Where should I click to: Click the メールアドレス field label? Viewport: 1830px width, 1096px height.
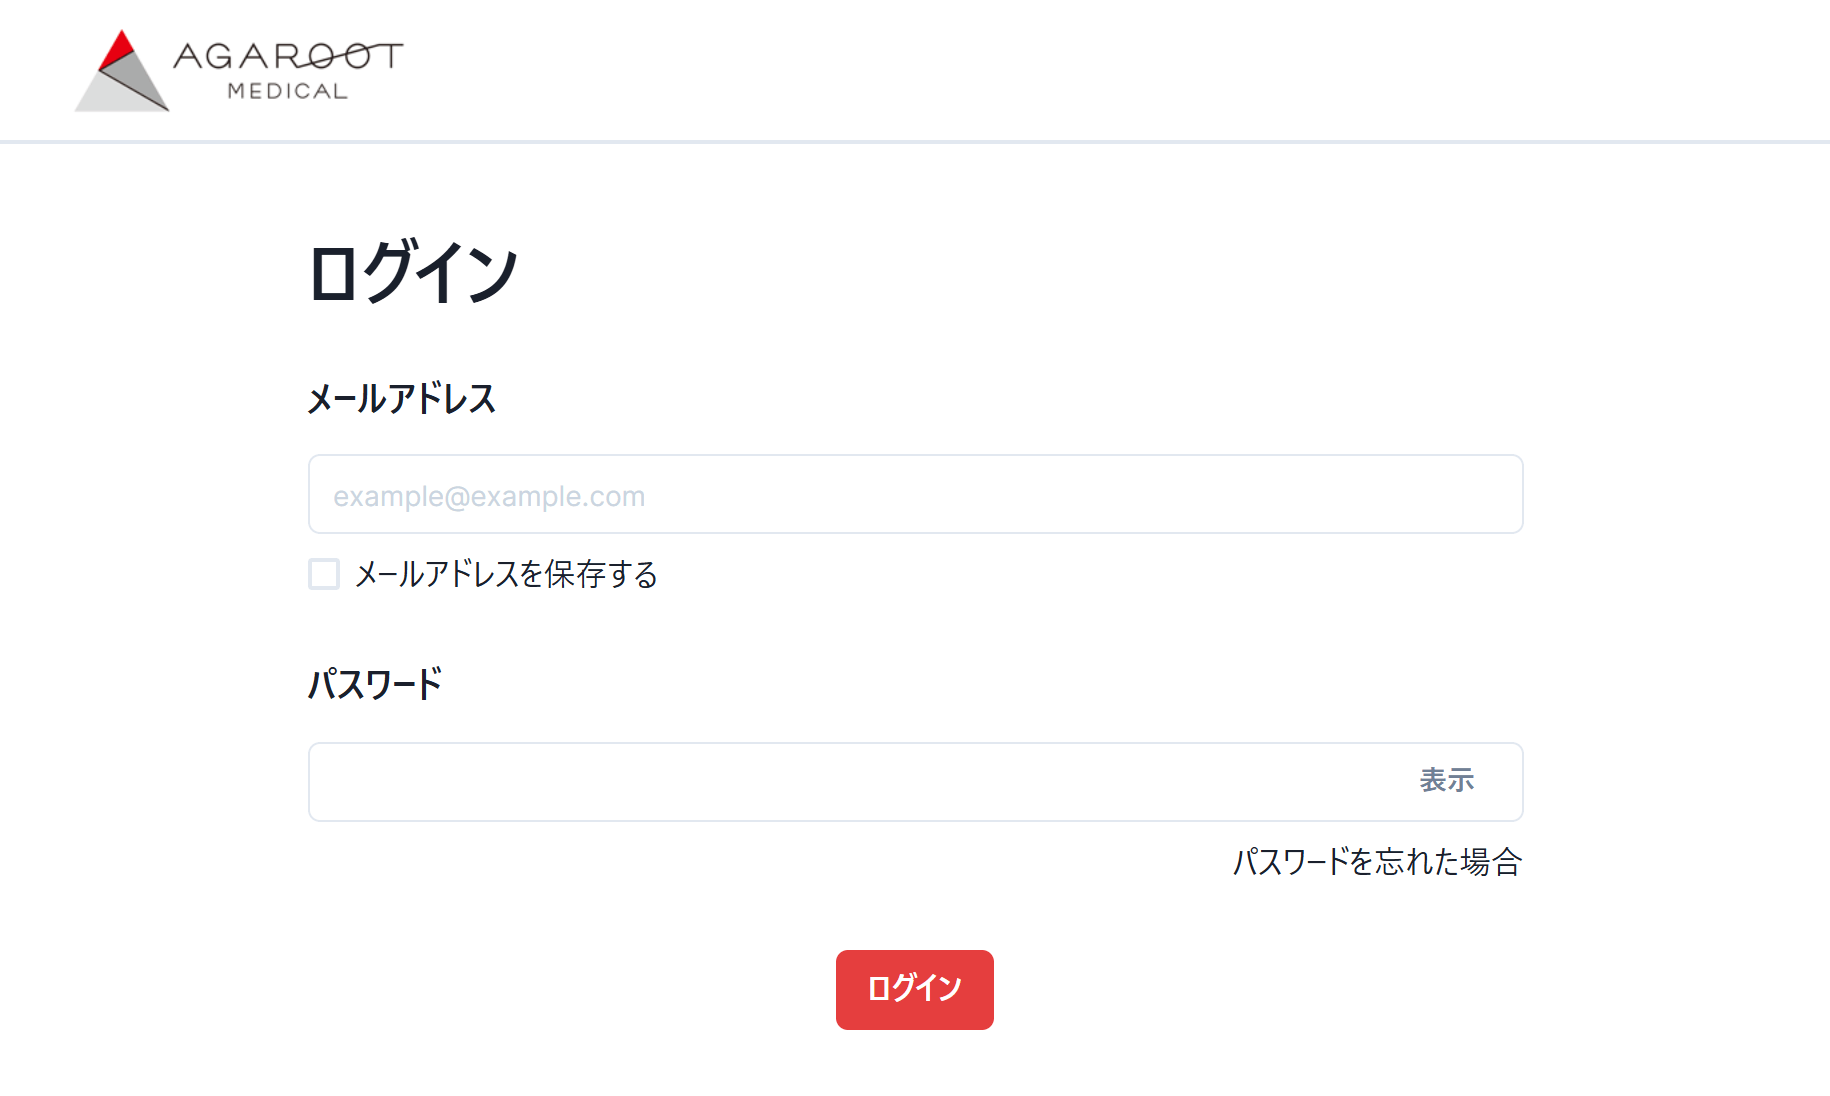401,399
